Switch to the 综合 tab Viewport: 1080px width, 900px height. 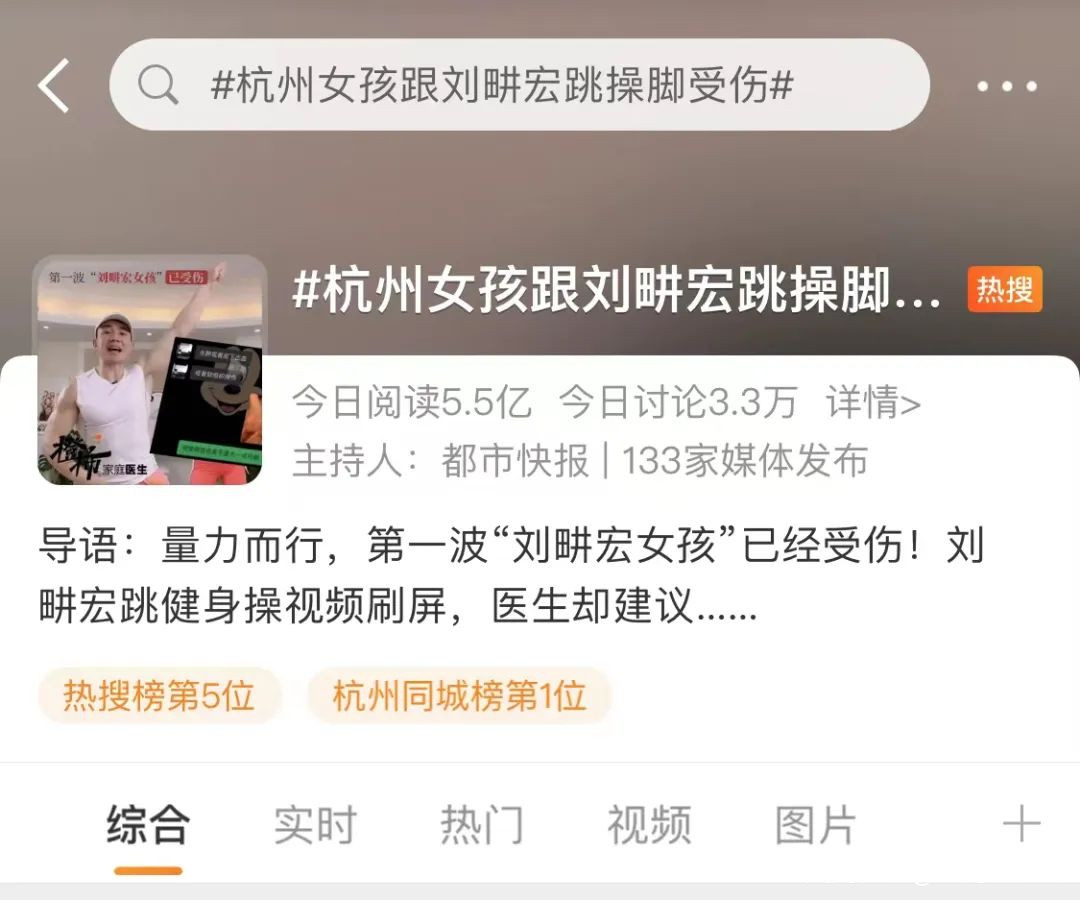coord(148,824)
